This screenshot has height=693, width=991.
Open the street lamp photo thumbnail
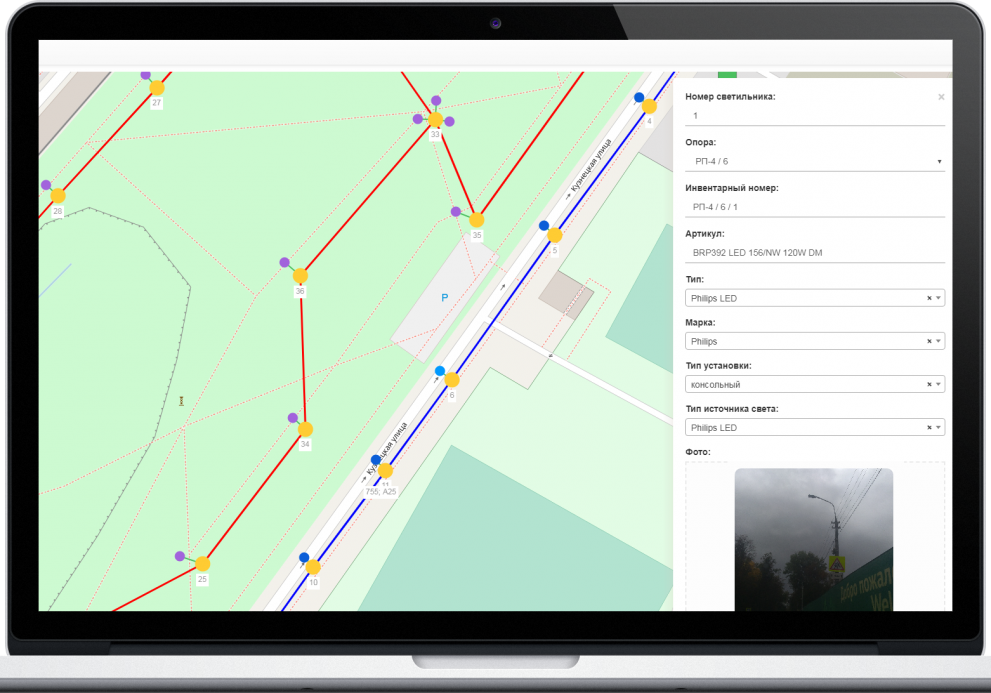pos(813,539)
